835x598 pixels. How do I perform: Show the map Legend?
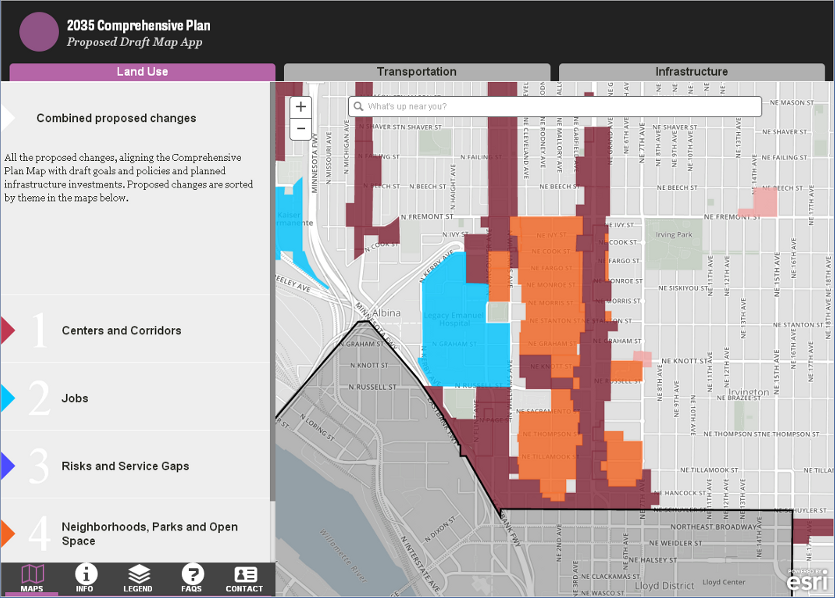138,578
